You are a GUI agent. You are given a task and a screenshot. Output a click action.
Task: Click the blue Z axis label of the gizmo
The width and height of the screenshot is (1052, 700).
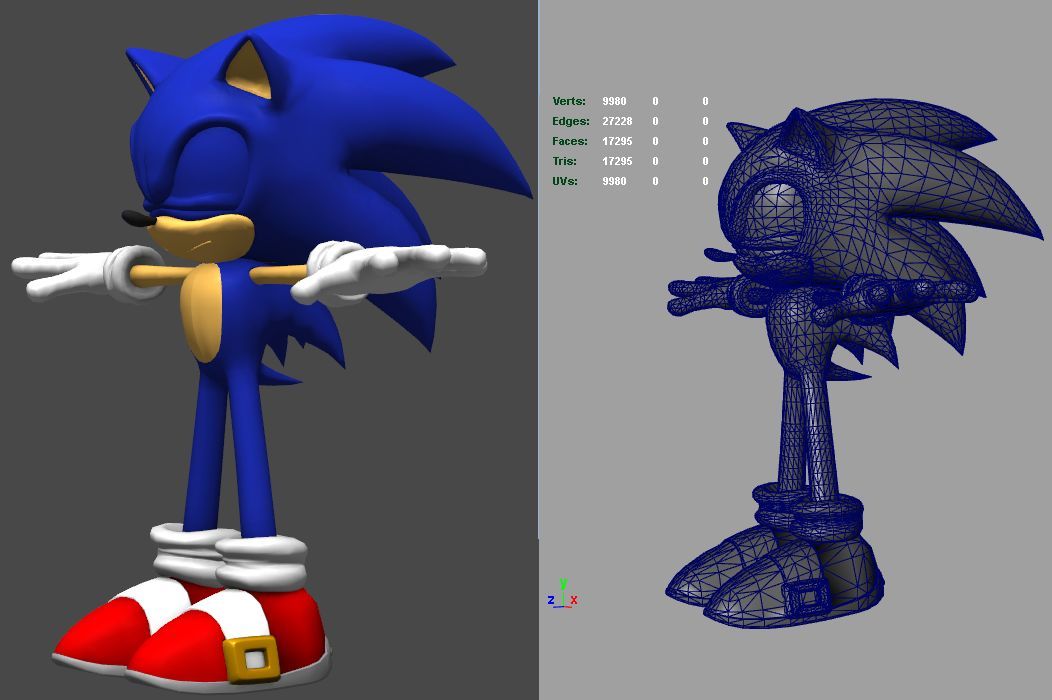pos(551,600)
